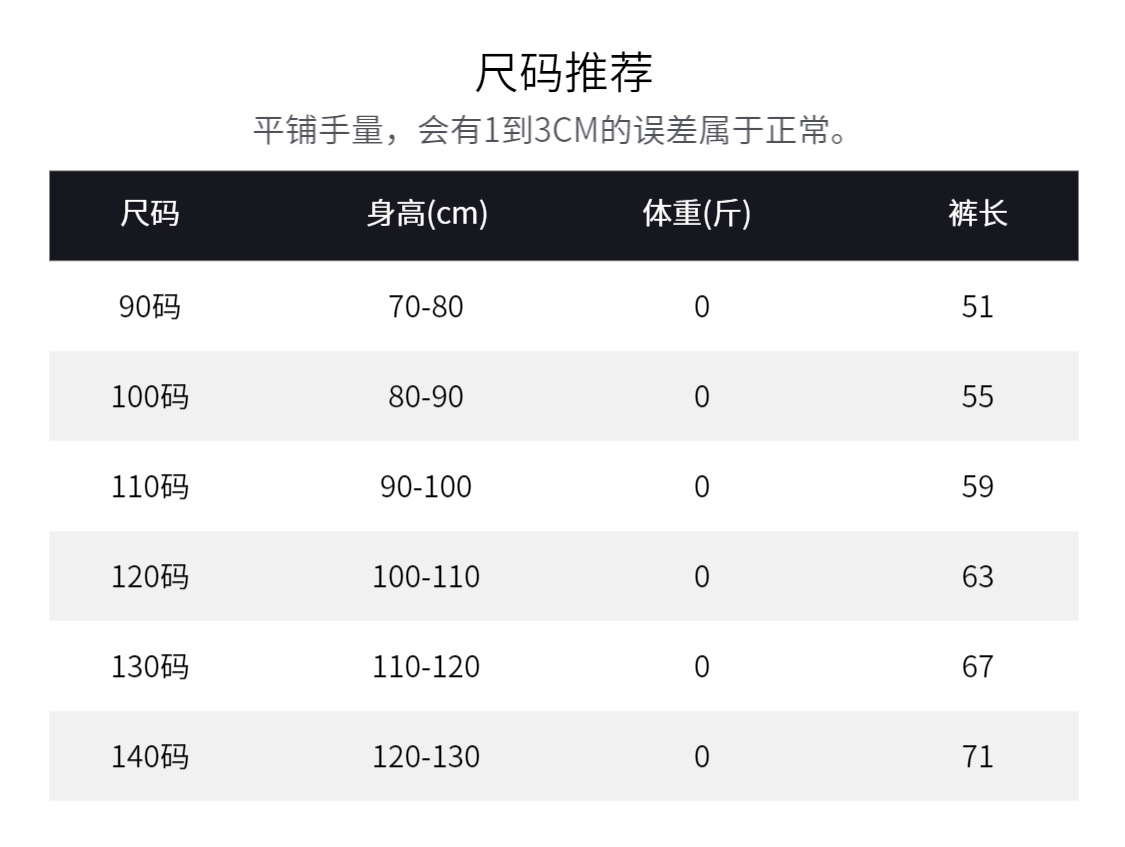Click the 身高(cm) column header
This screenshot has height=847, width=1125.
[426, 215]
